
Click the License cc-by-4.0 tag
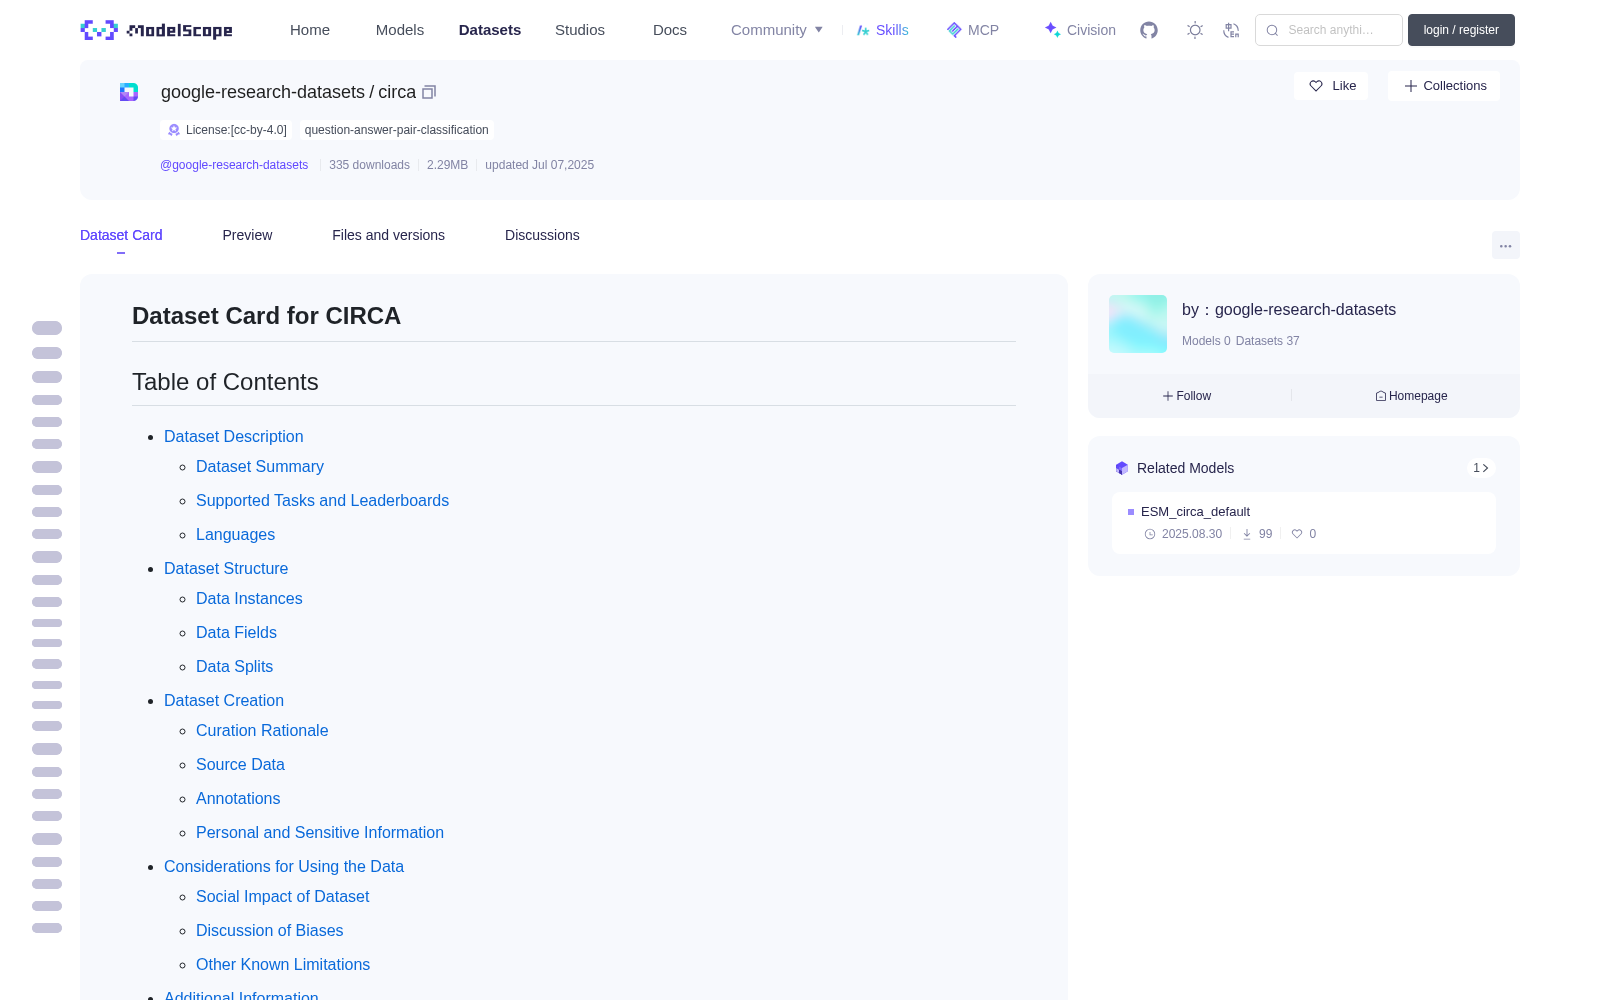226,130
